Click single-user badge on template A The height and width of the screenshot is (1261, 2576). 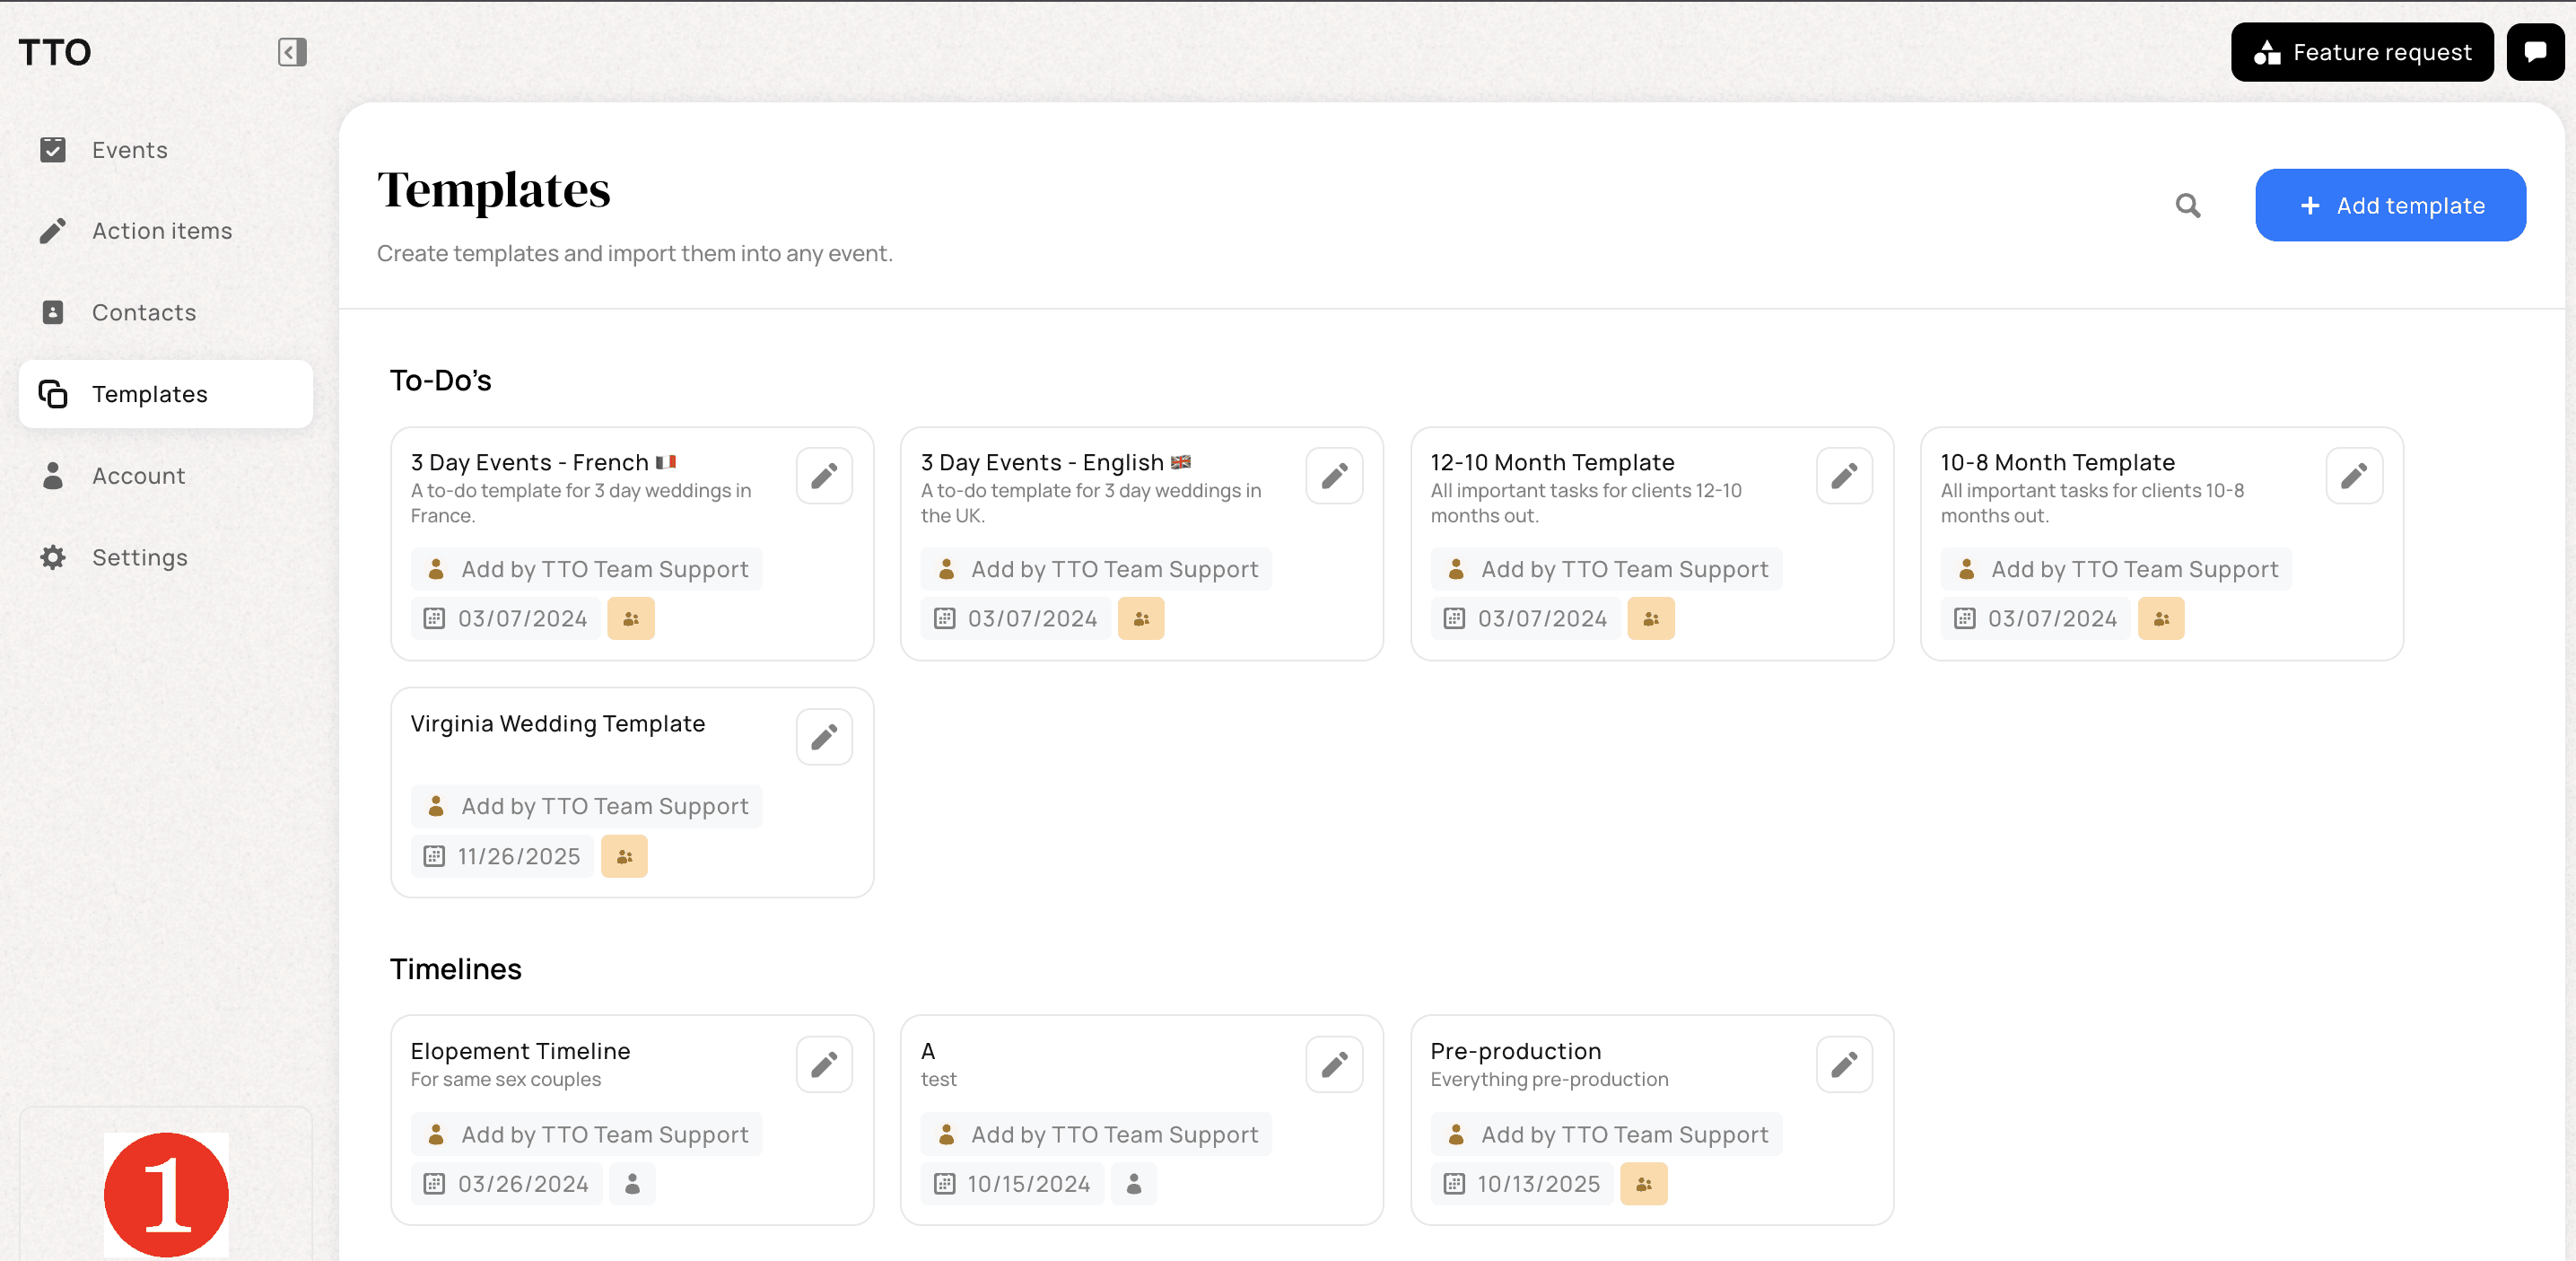(1134, 1183)
